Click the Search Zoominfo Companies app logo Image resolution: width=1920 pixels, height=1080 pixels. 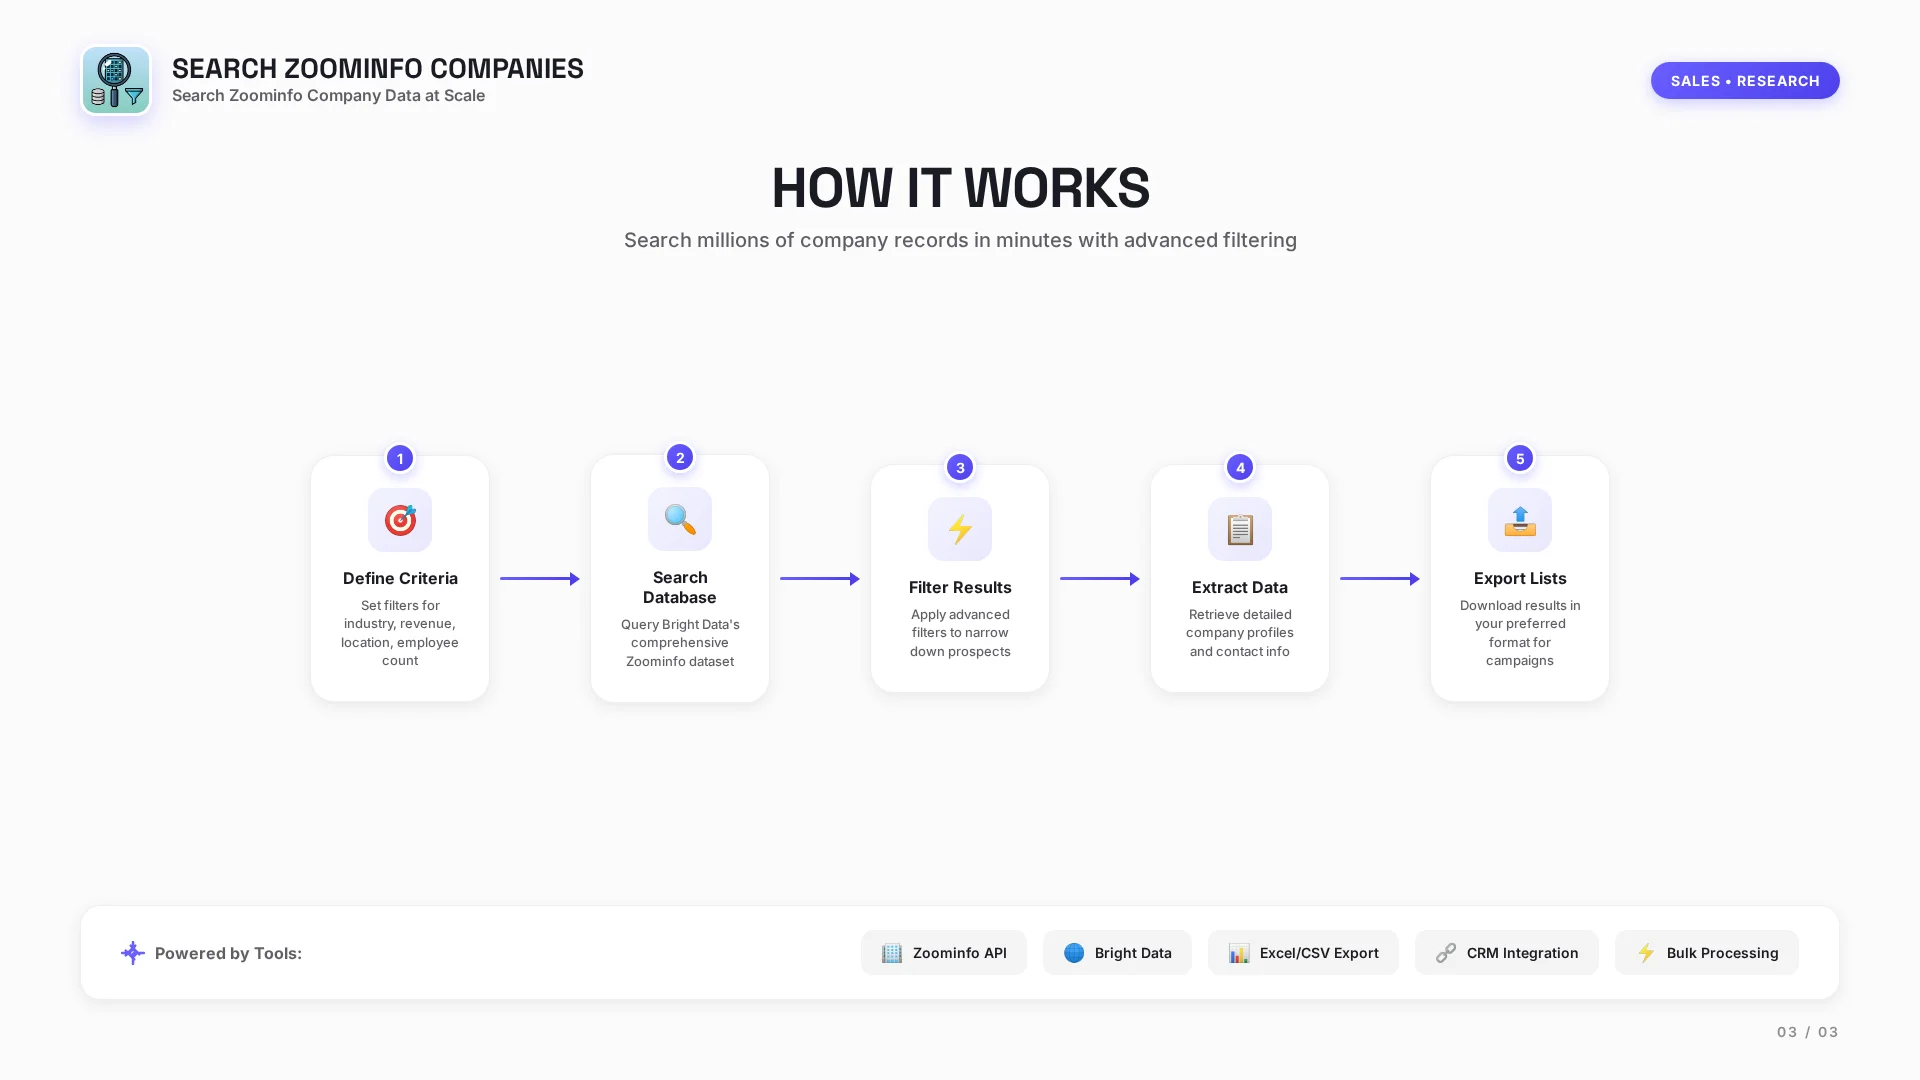pyautogui.click(x=116, y=81)
